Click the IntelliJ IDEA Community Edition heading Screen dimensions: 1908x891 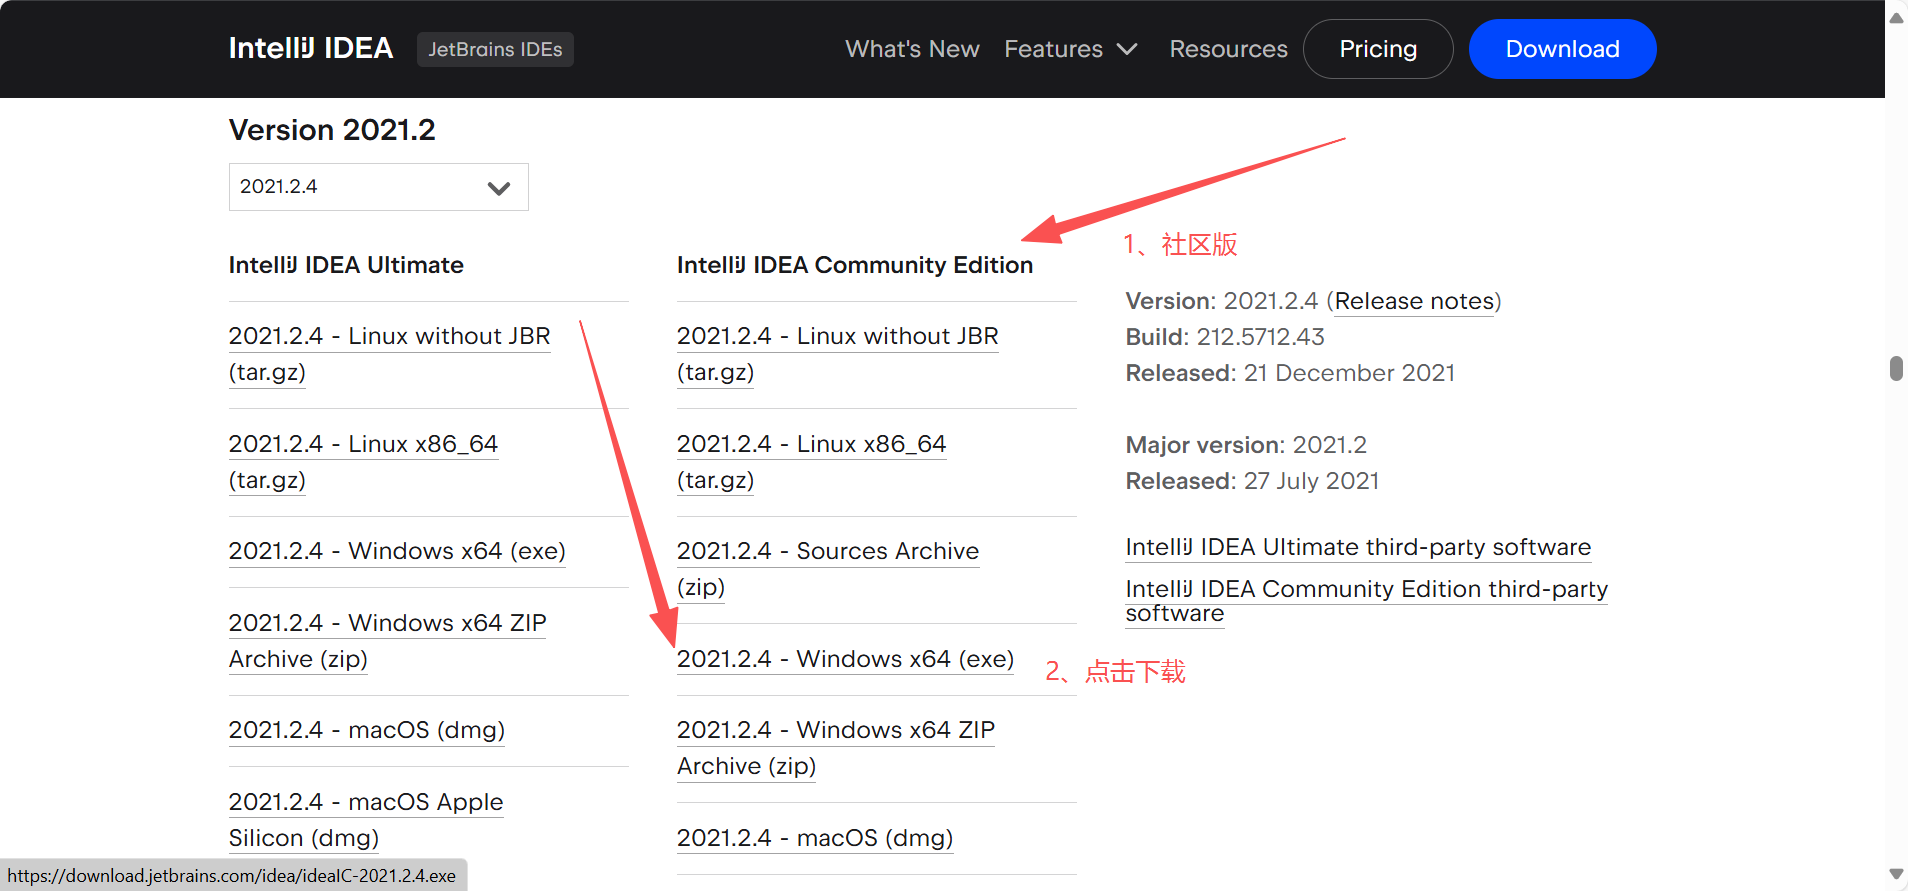[x=855, y=265]
